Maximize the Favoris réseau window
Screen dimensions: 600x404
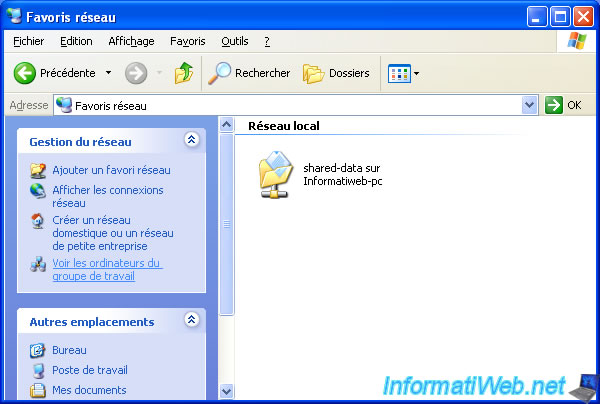click(x=560, y=17)
